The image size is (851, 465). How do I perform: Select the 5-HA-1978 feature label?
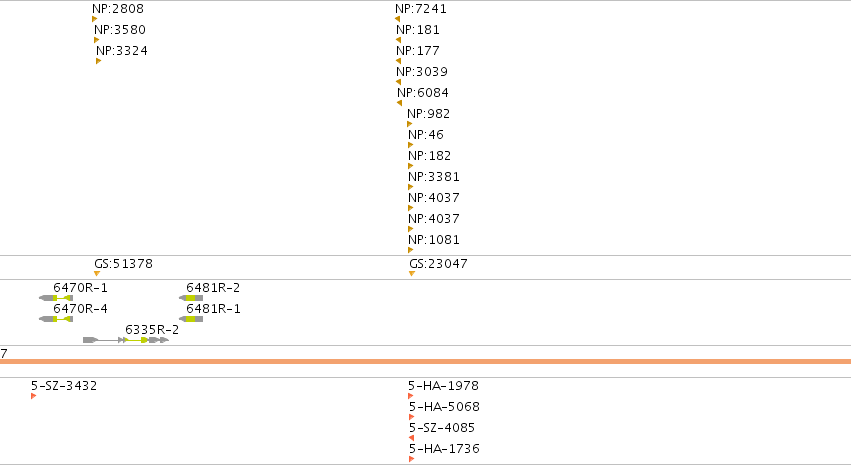(x=443, y=386)
